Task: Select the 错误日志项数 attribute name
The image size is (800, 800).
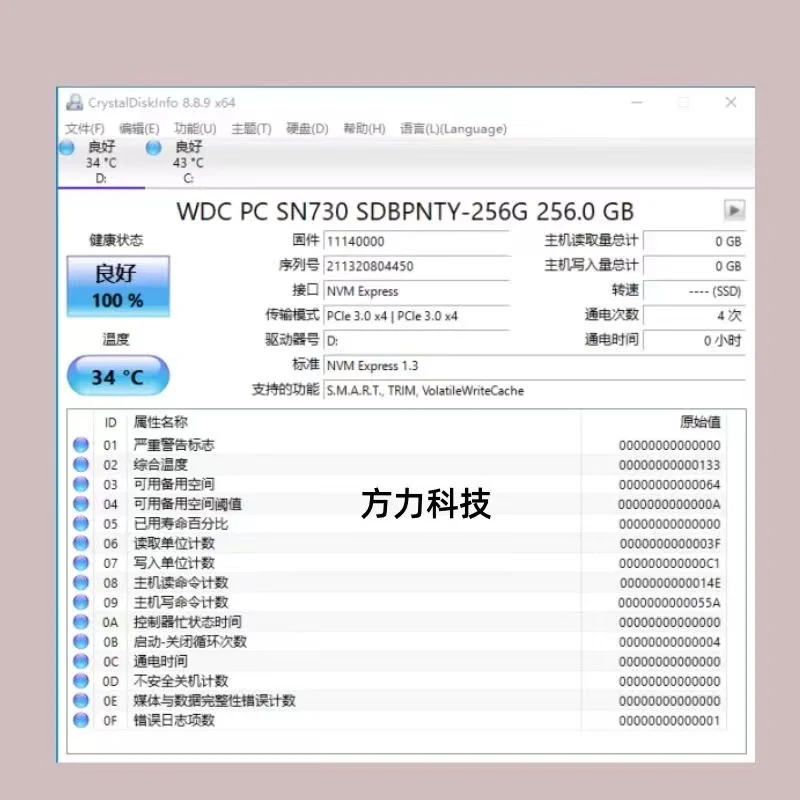Action: (173, 720)
